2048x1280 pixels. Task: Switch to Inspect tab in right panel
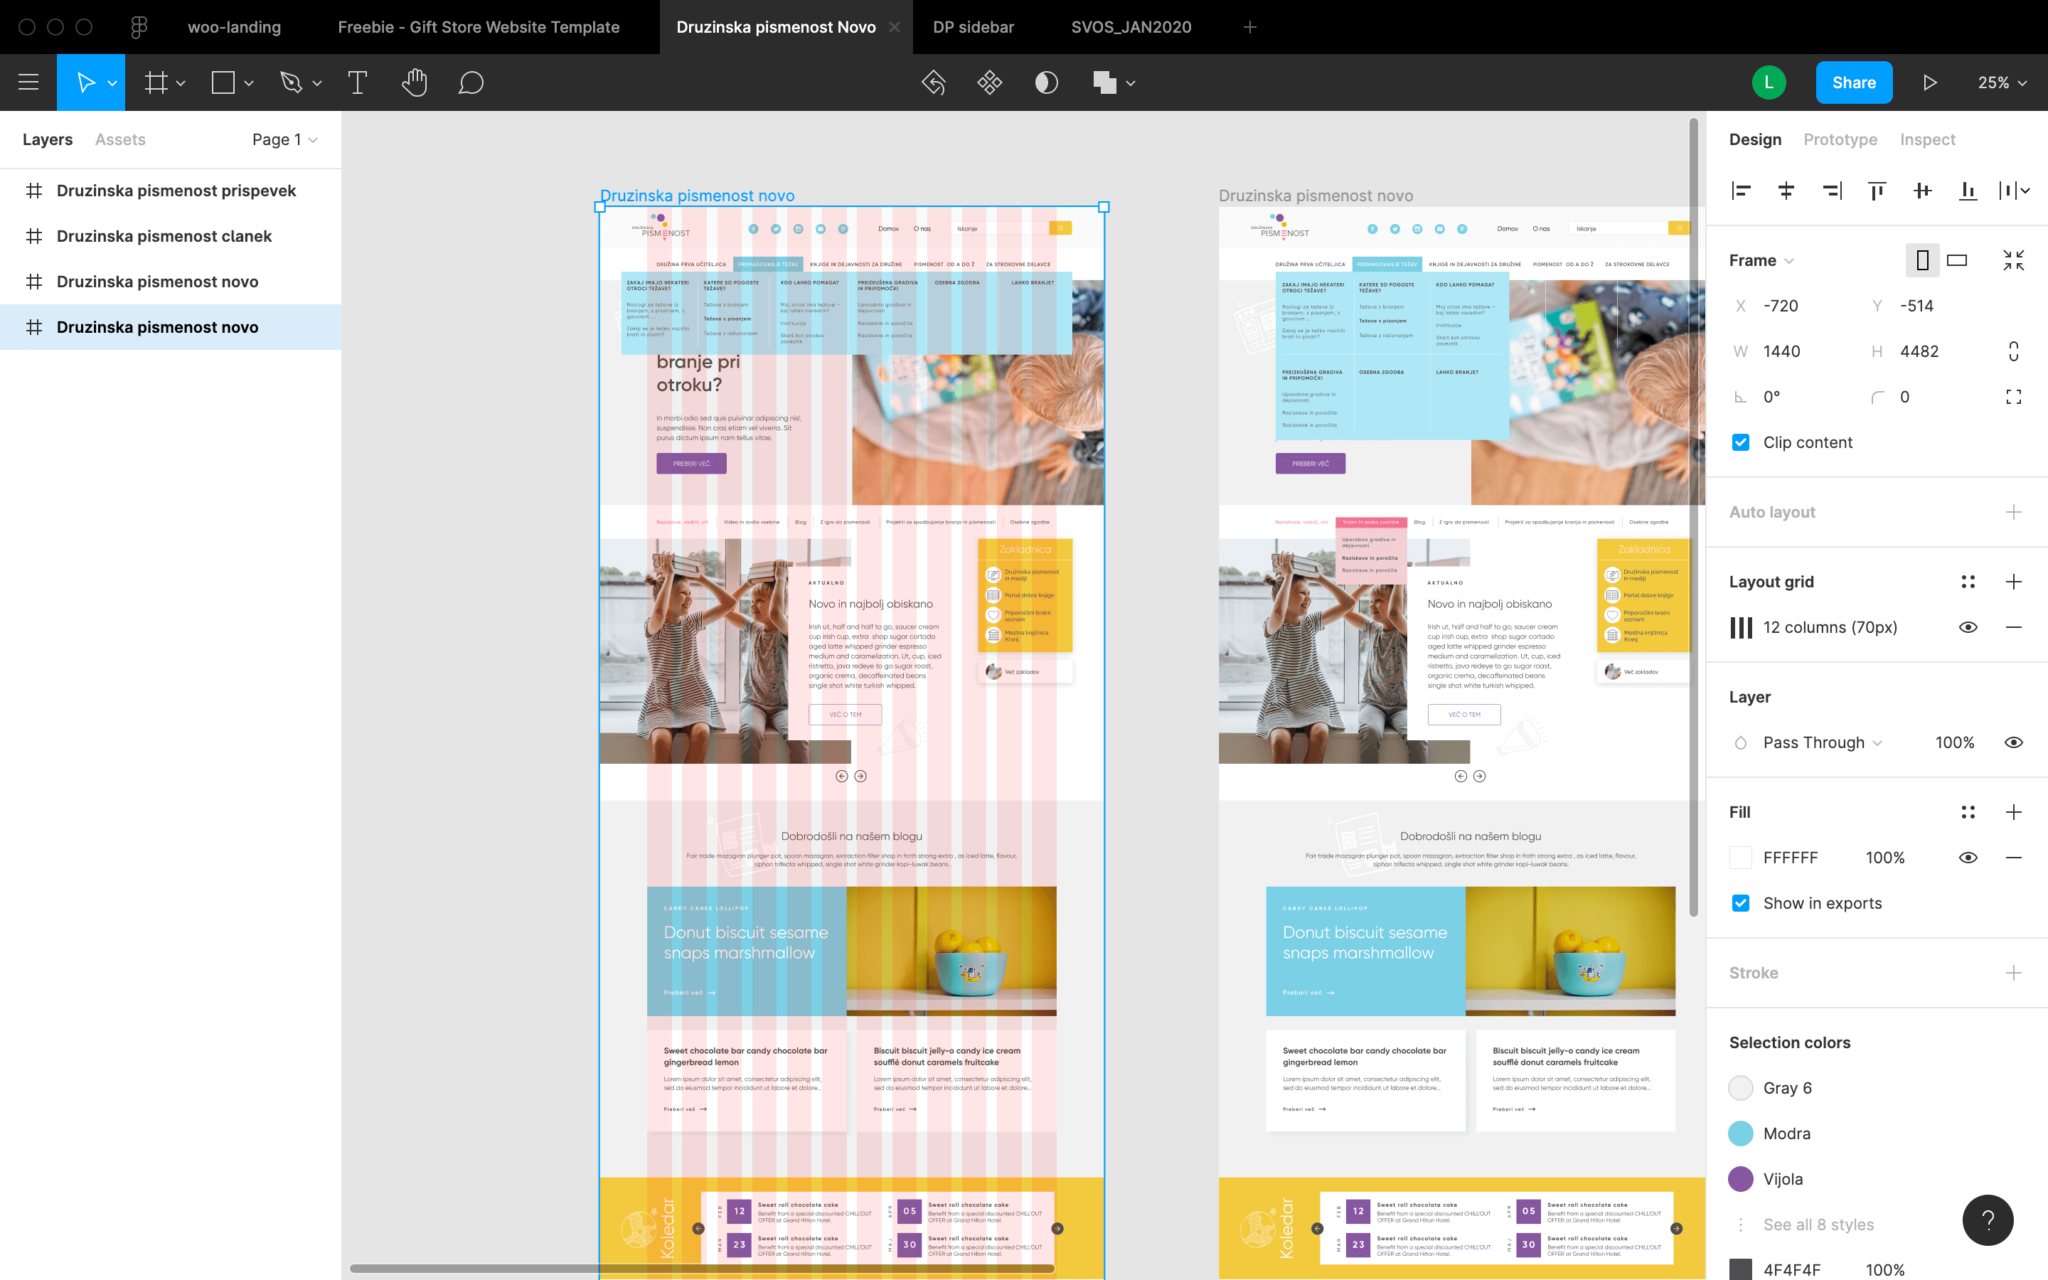coord(1927,139)
